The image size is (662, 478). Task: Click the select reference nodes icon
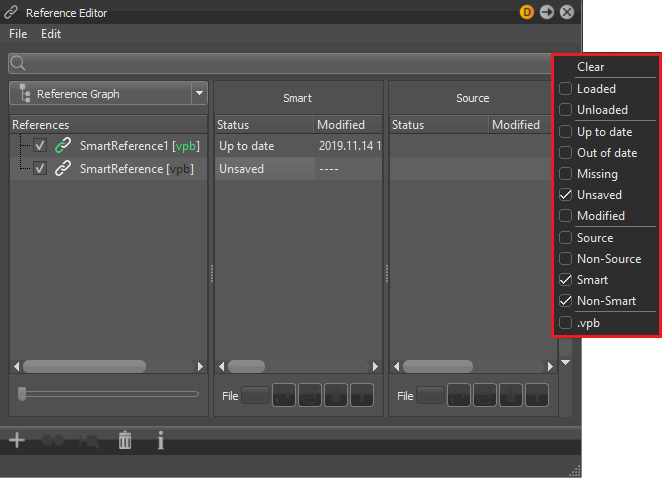89,441
